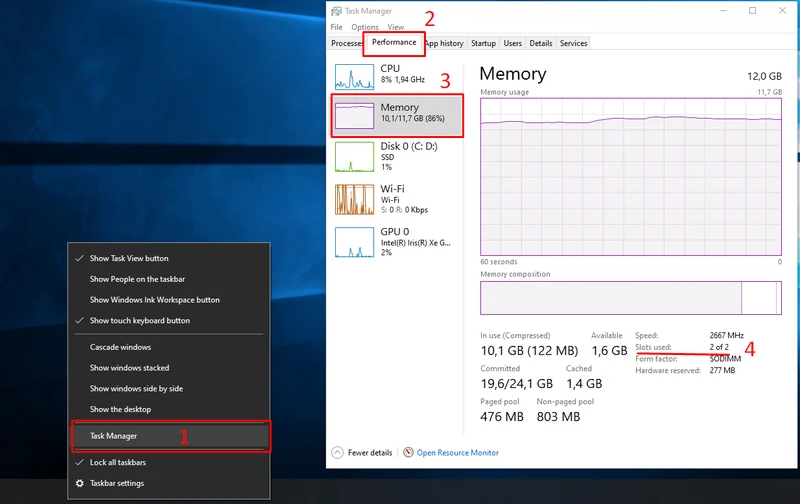Click the 'Form factor:' label
800x504 pixels.
(x=656, y=359)
